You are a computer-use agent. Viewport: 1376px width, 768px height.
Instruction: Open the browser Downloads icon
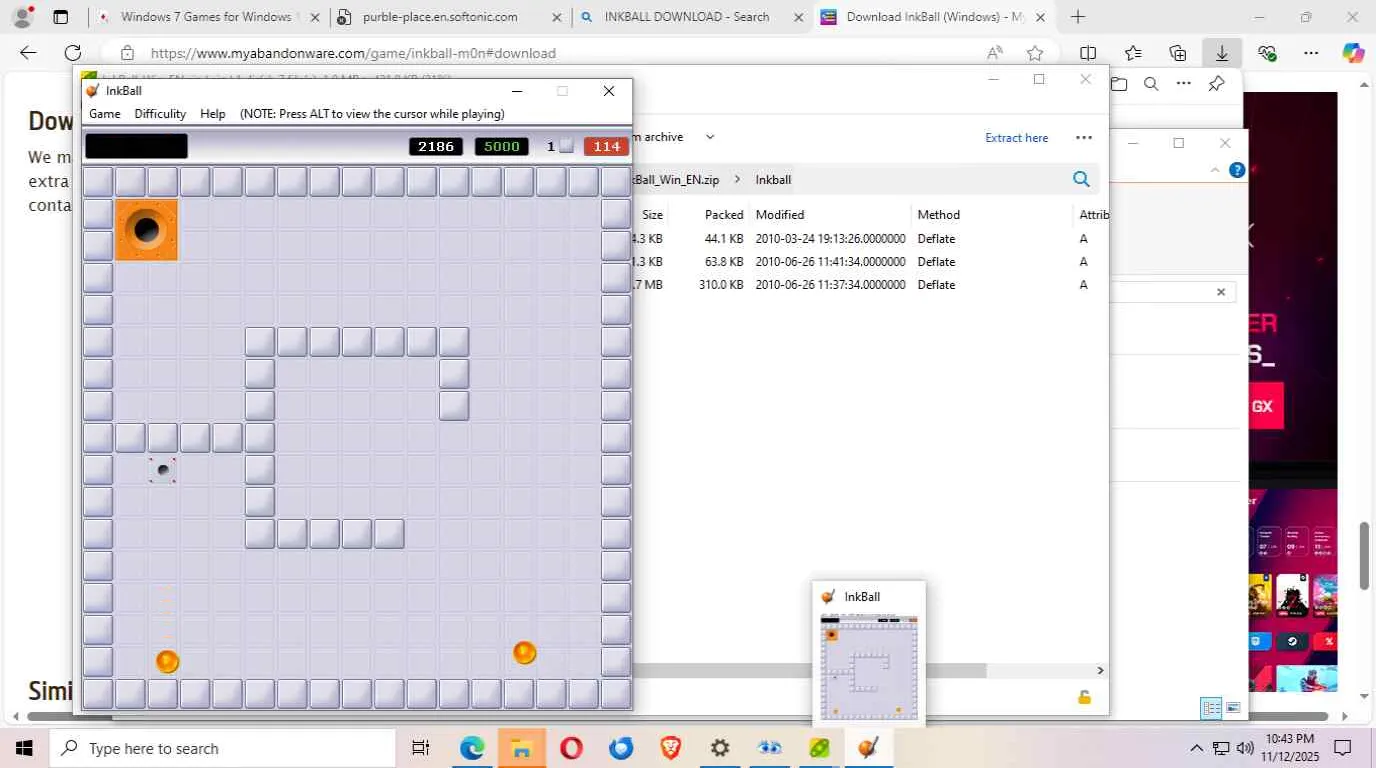[x=1222, y=53]
